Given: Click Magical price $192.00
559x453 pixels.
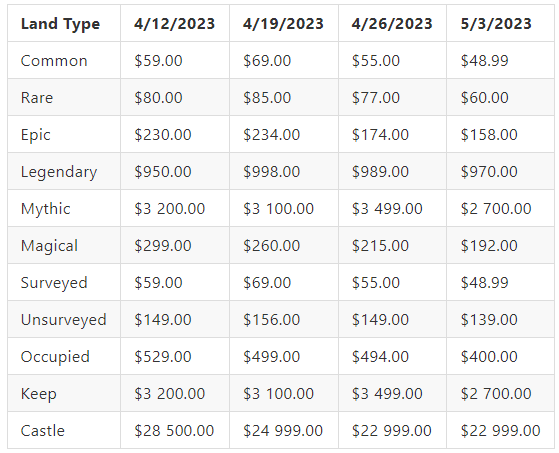Looking at the screenshot, I should point(489,246).
